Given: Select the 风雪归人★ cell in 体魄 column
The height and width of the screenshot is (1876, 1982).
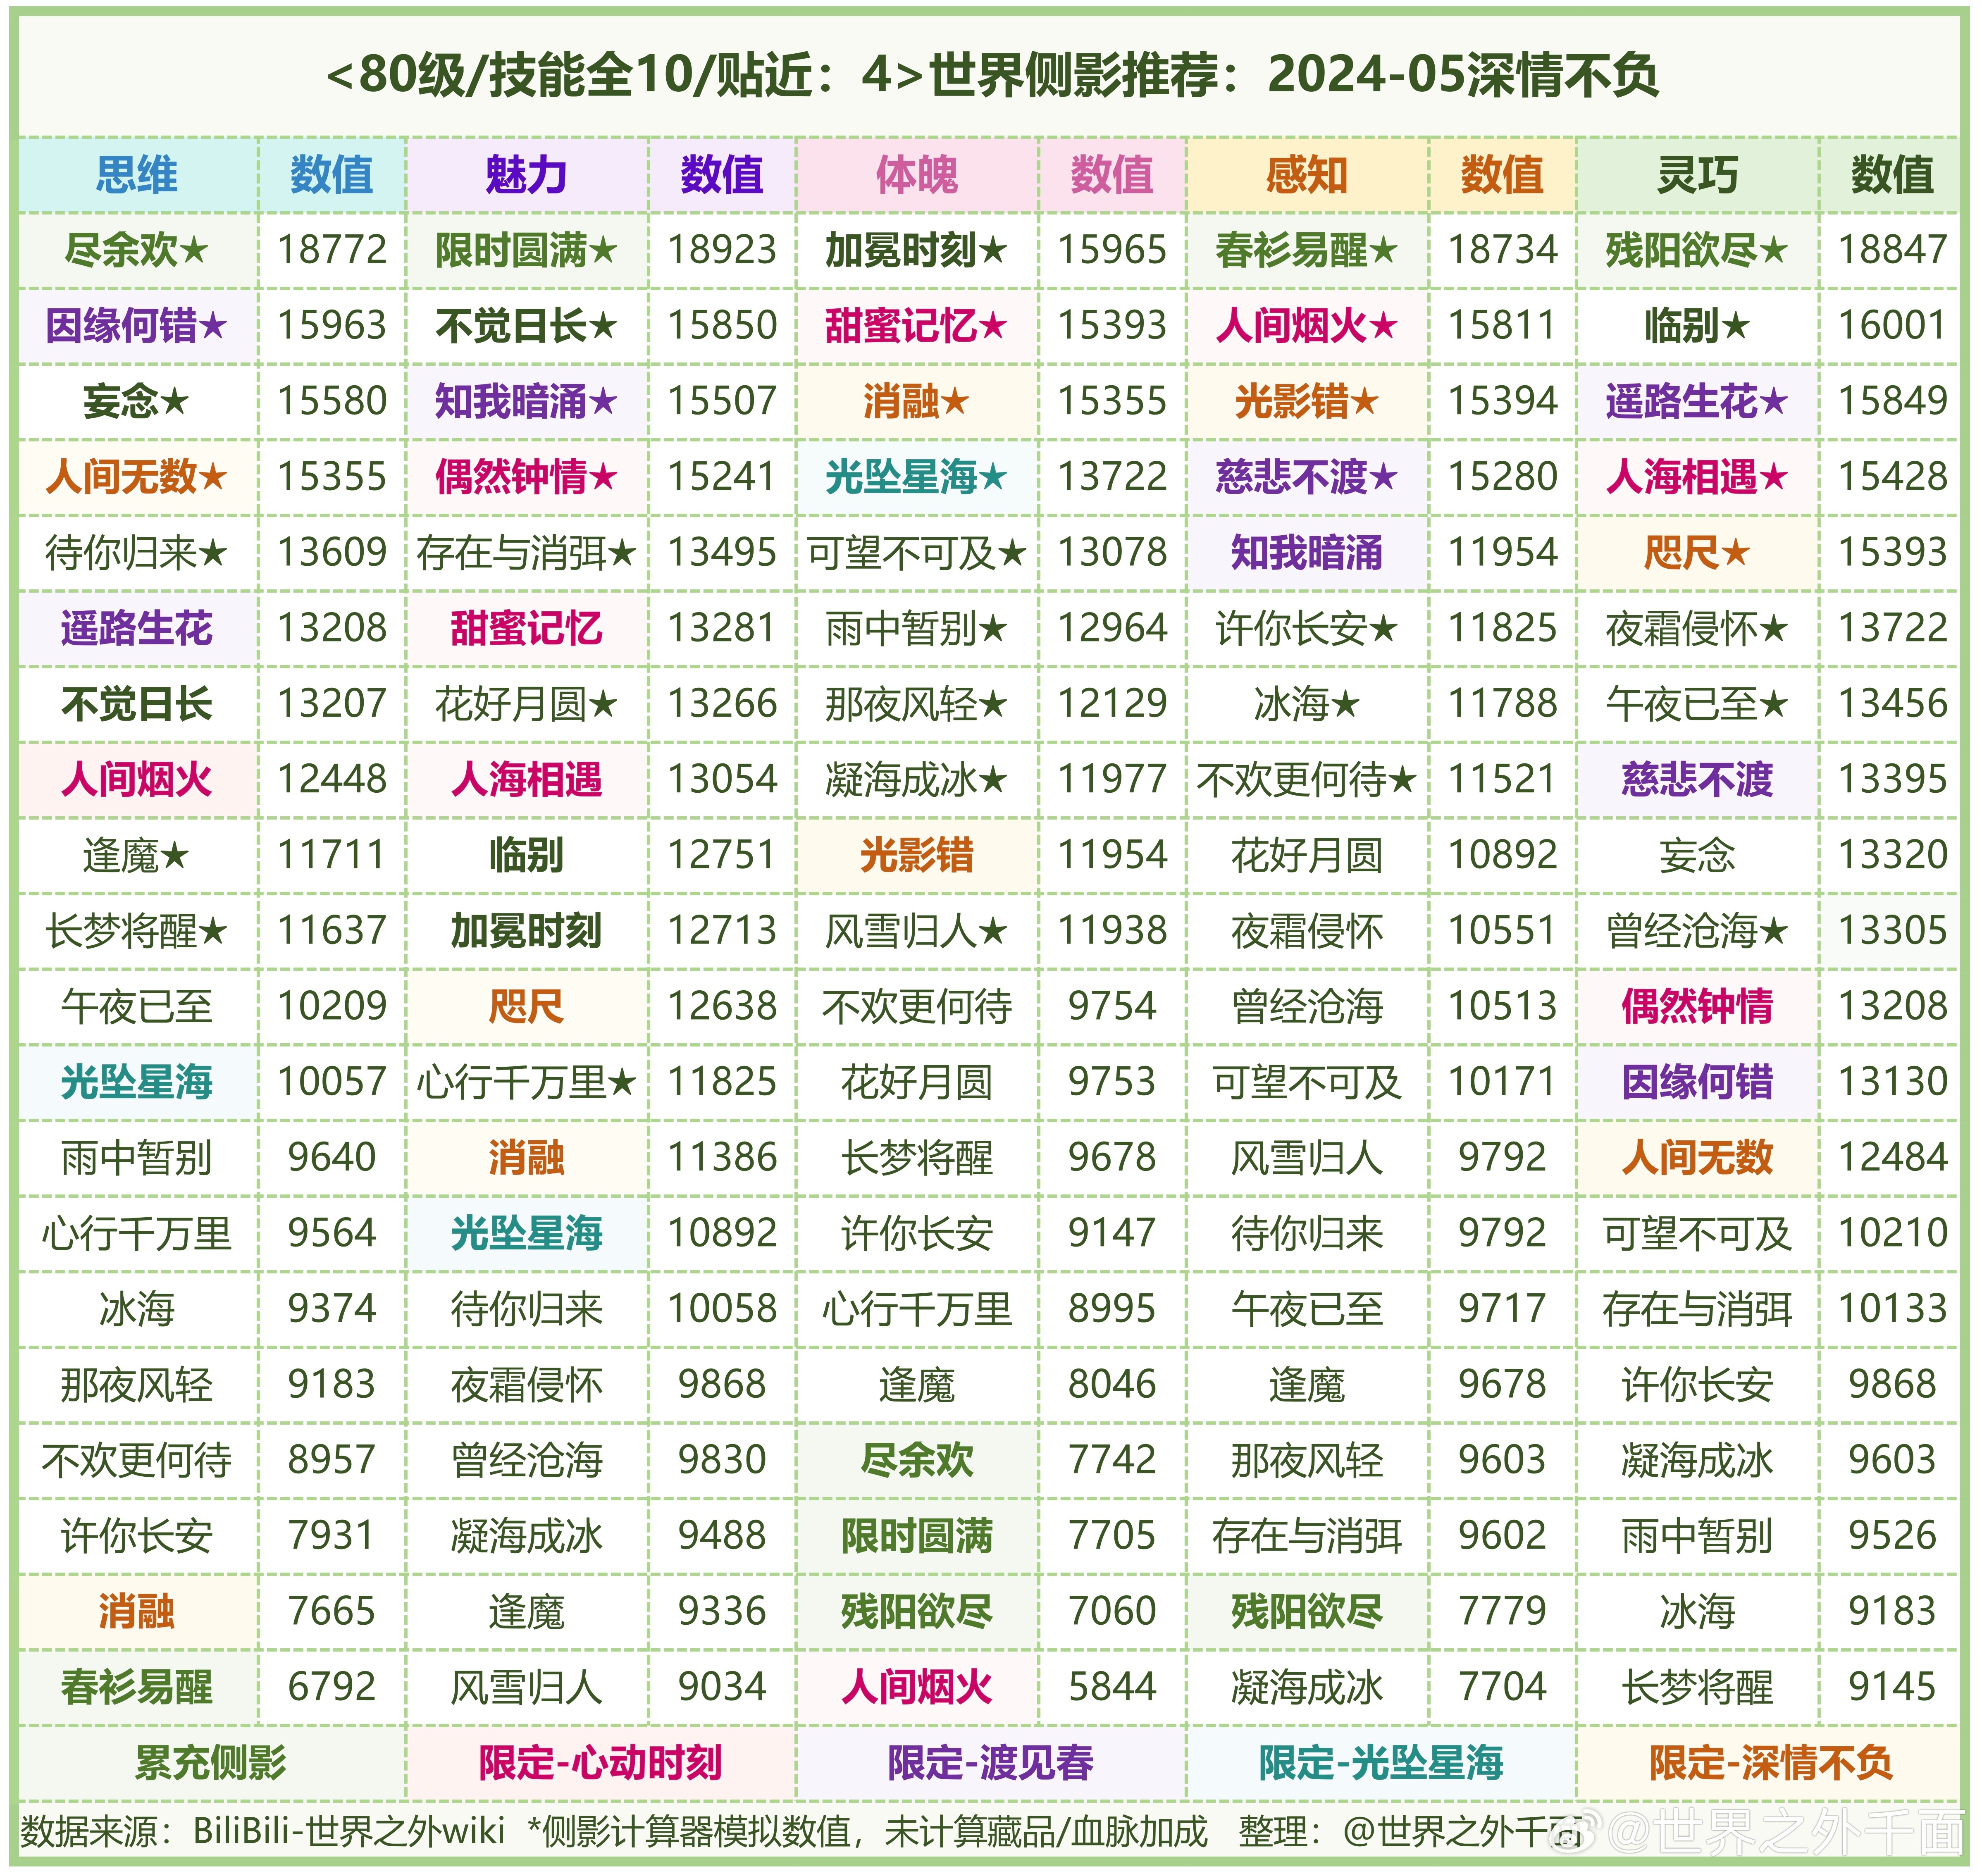Looking at the screenshot, I should click(917, 932).
